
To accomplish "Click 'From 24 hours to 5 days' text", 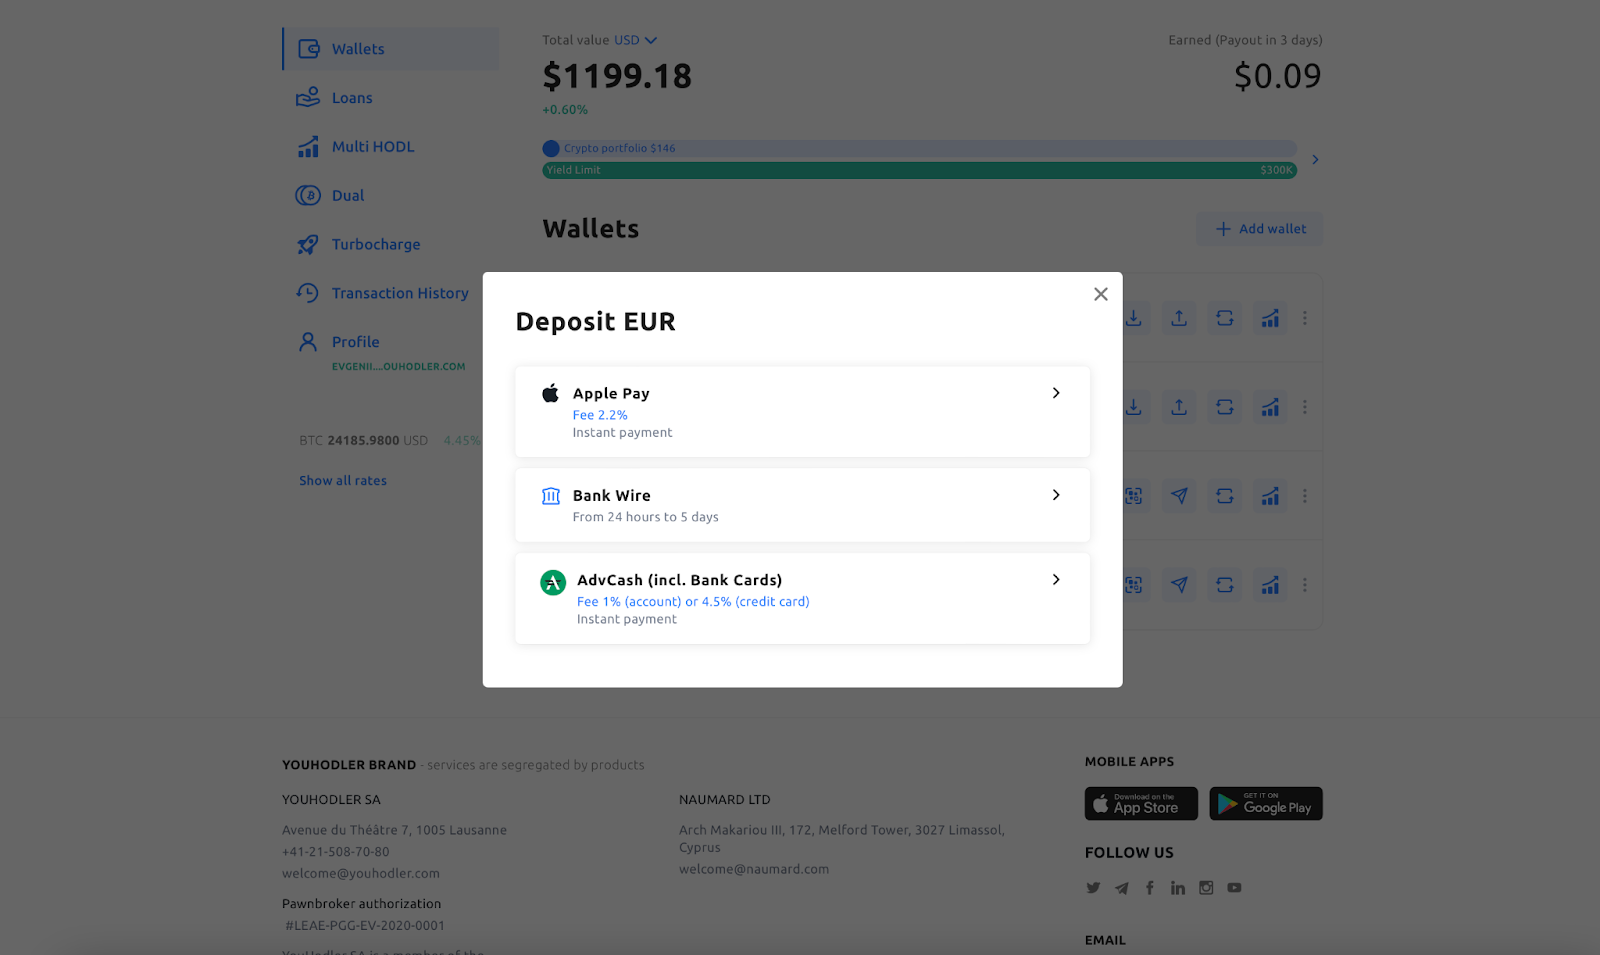I will click(645, 517).
